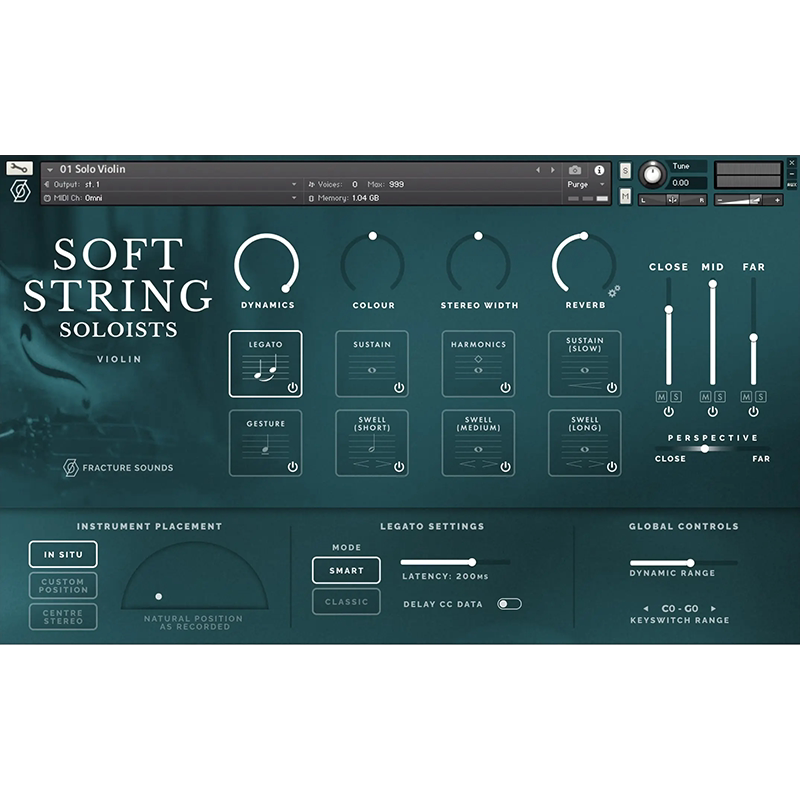Select the Swell (Short) articulation tile

(372, 443)
